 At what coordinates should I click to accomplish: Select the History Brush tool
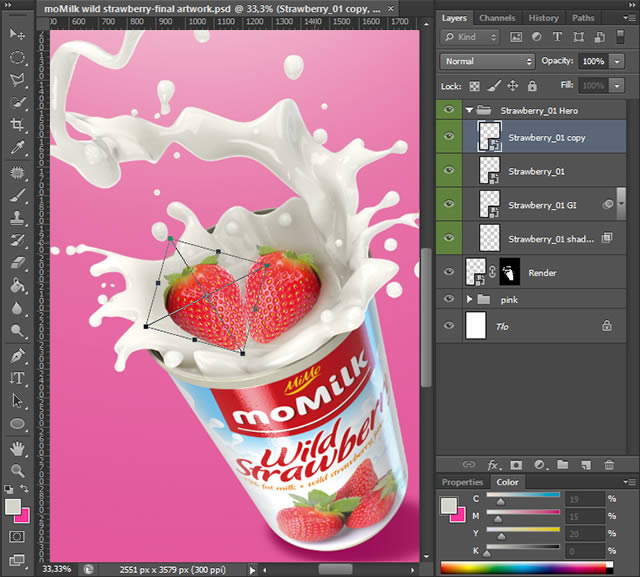[17, 240]
